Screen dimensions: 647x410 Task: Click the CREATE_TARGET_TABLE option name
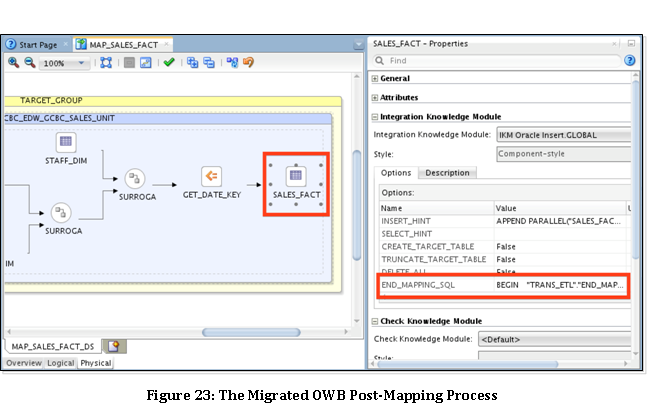click(x=427, y=247)
